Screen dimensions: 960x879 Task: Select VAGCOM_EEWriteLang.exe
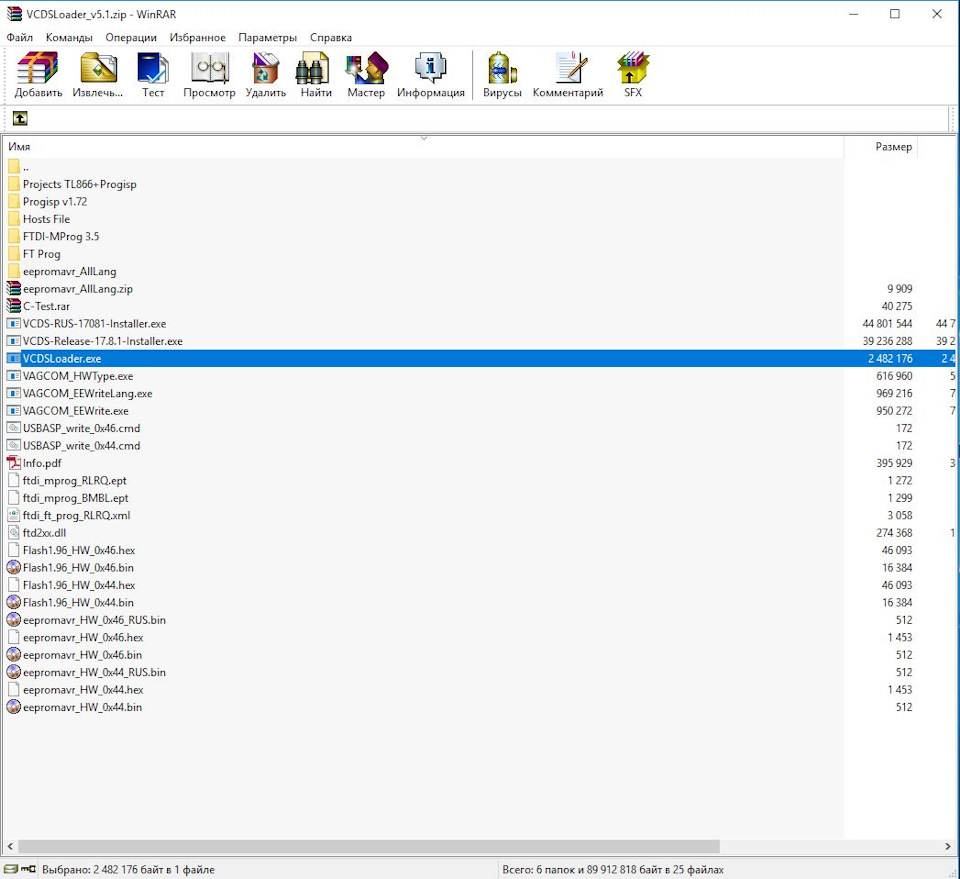pos(88,393)
